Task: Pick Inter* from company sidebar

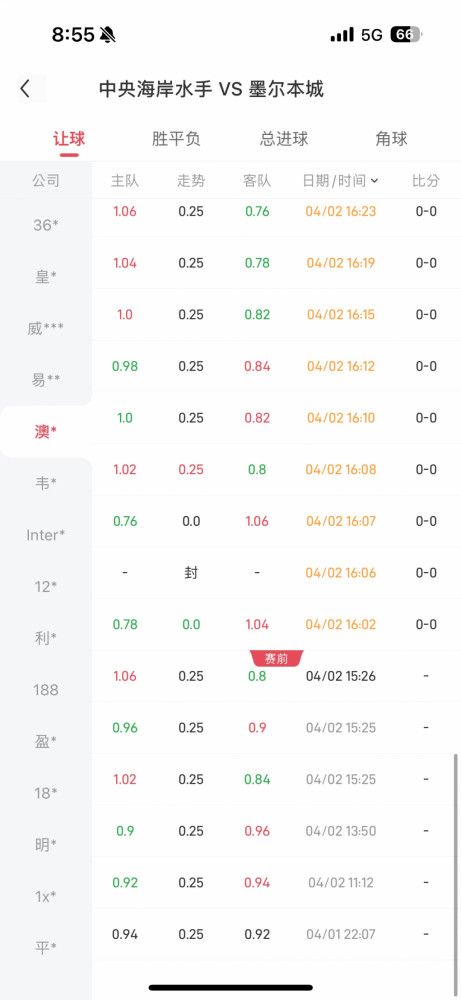Action: click(x=46, y=535)
